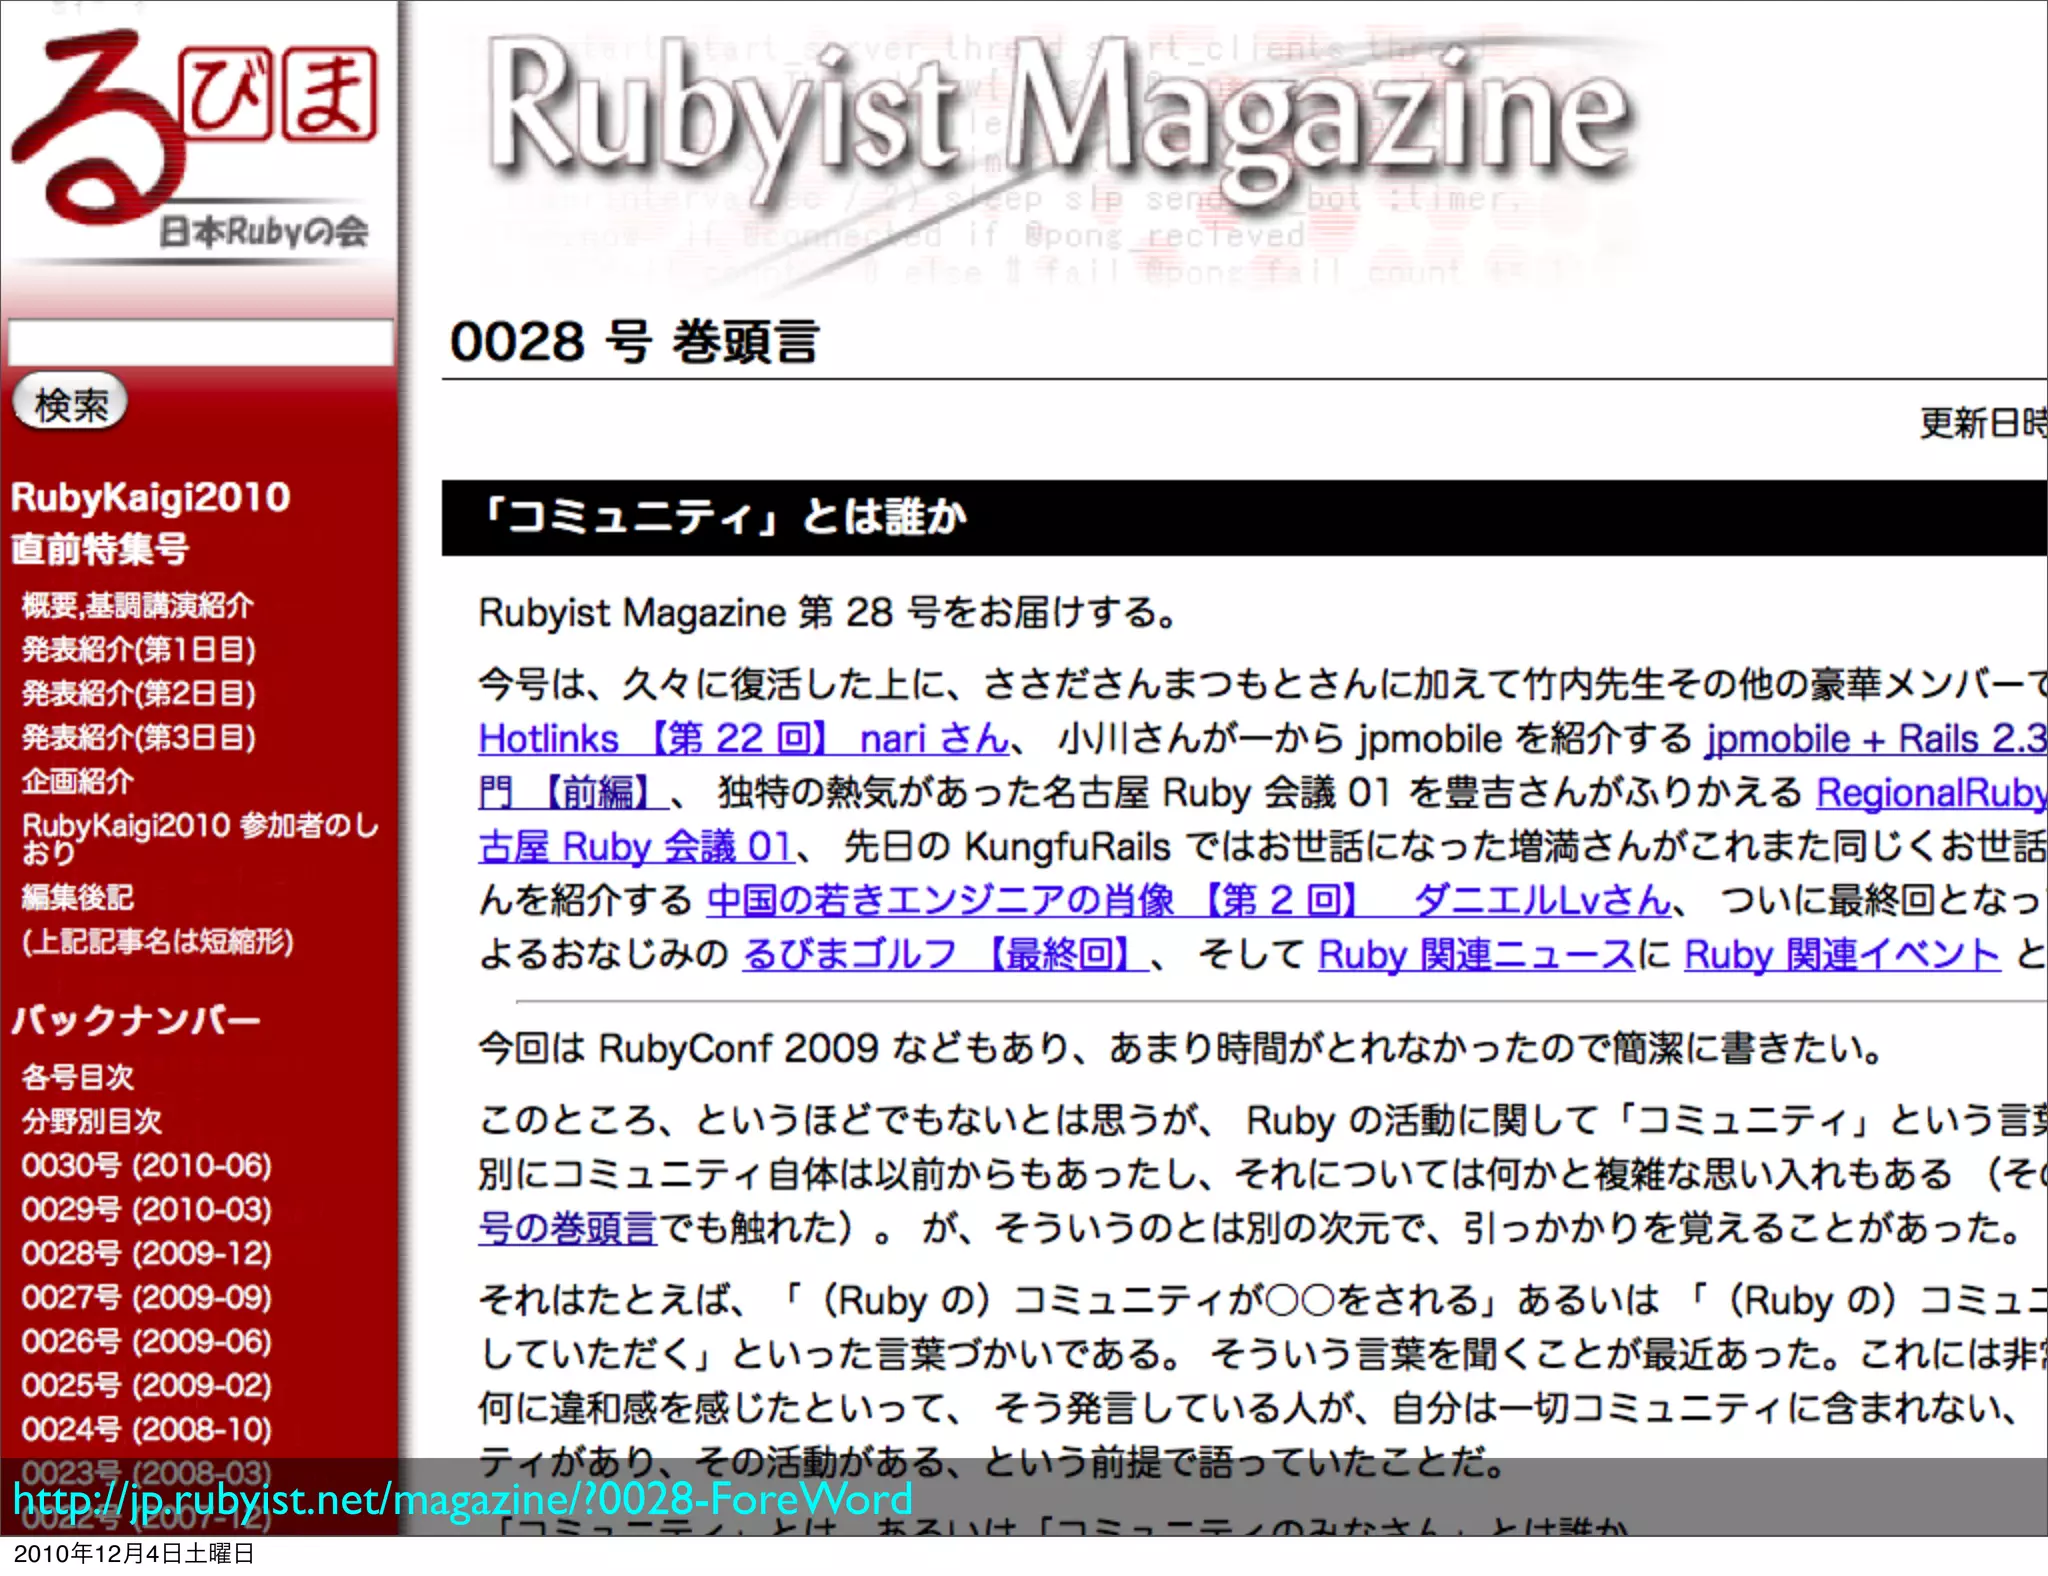2048x1576 pixels.
Task: Focus the sidebar search input field
Action: coord(200,342)
